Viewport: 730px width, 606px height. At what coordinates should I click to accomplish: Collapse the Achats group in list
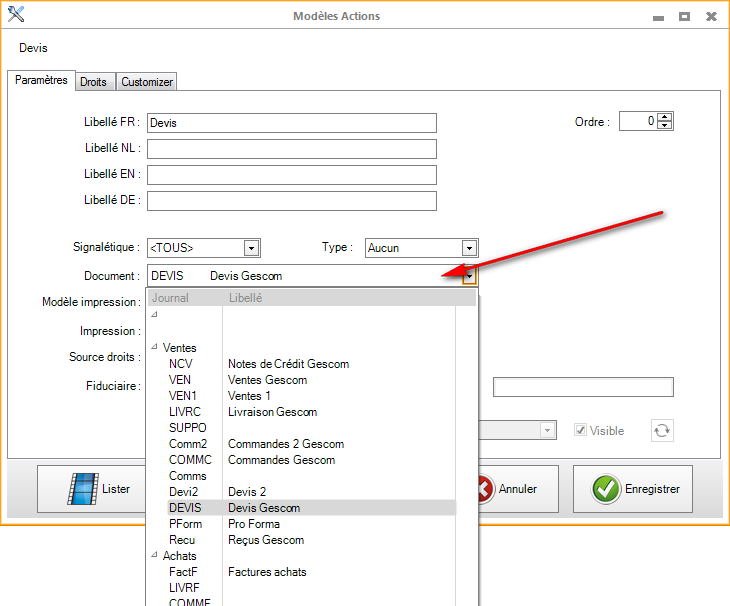tap(155, 556)
